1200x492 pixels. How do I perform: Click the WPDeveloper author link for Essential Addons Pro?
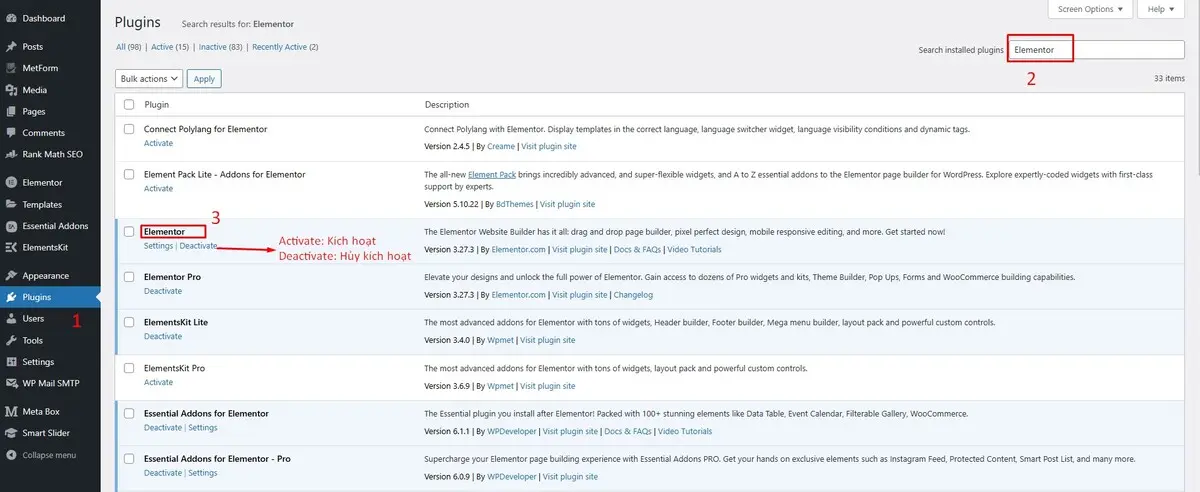513,477
